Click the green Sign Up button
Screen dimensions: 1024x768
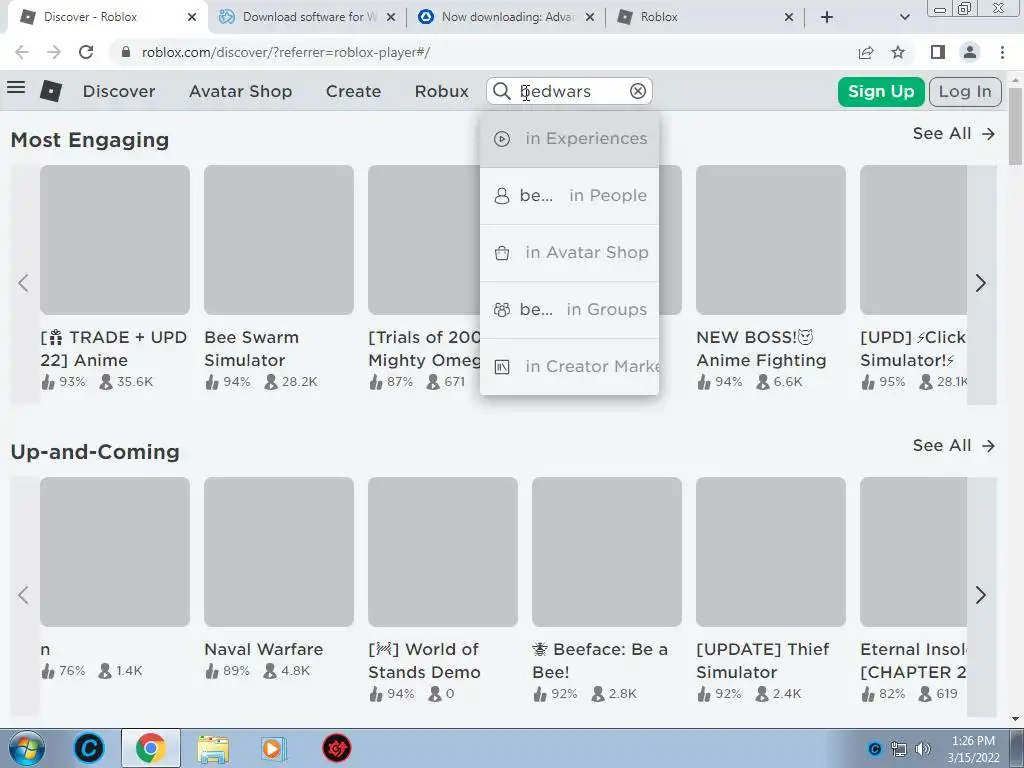pos(881,91)
